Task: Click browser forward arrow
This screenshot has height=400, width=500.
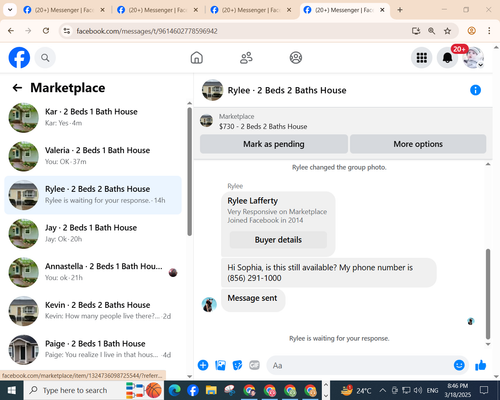Action: (28, 31)
